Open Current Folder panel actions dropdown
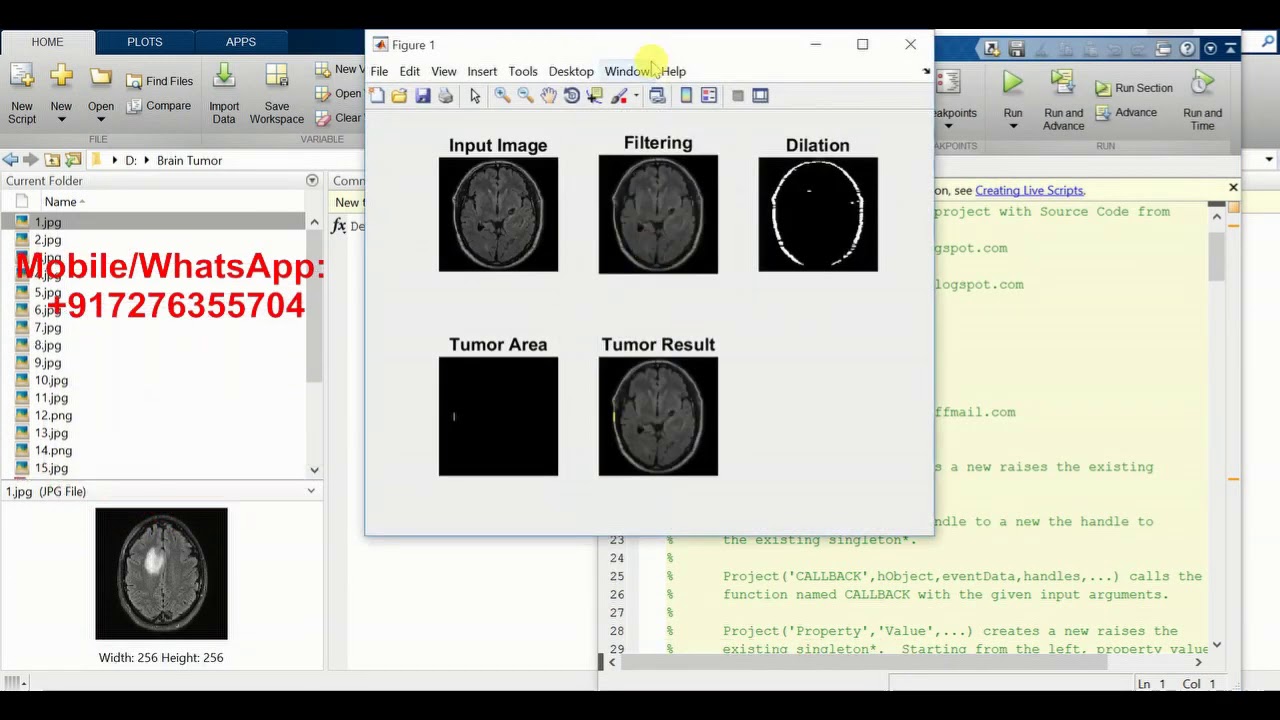The width and height of the screenshot is (1280, 720). 312,181
